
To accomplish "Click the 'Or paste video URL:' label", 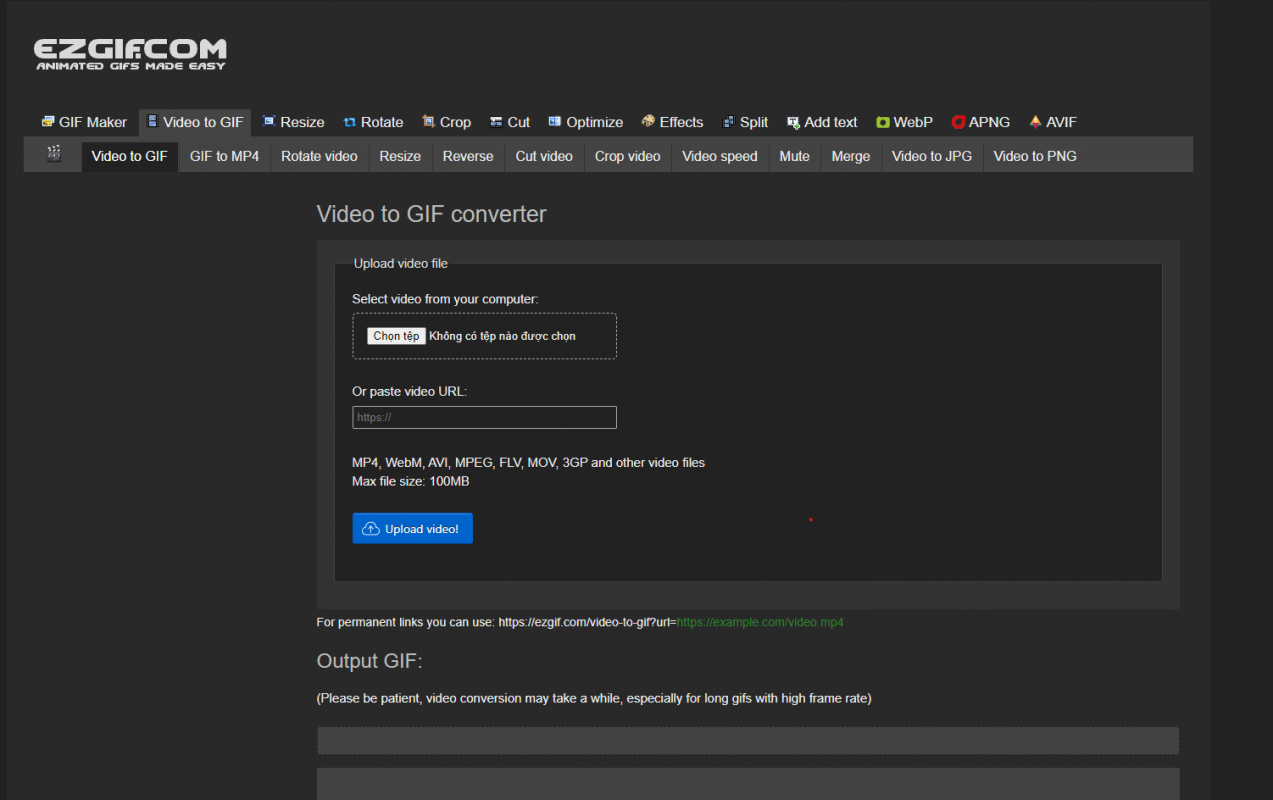I will click(x=409, y=391).
